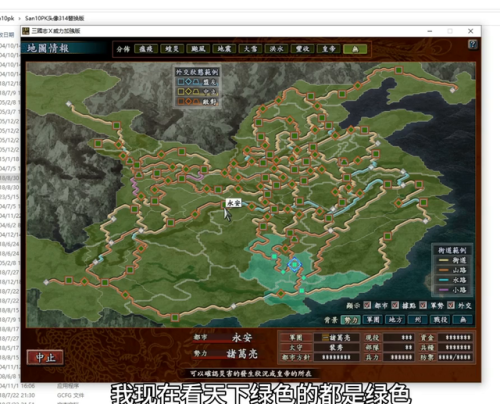Viewport: 500px width, 404px height.
Task: Set background to 地方
Action: [x=395, y=320]
